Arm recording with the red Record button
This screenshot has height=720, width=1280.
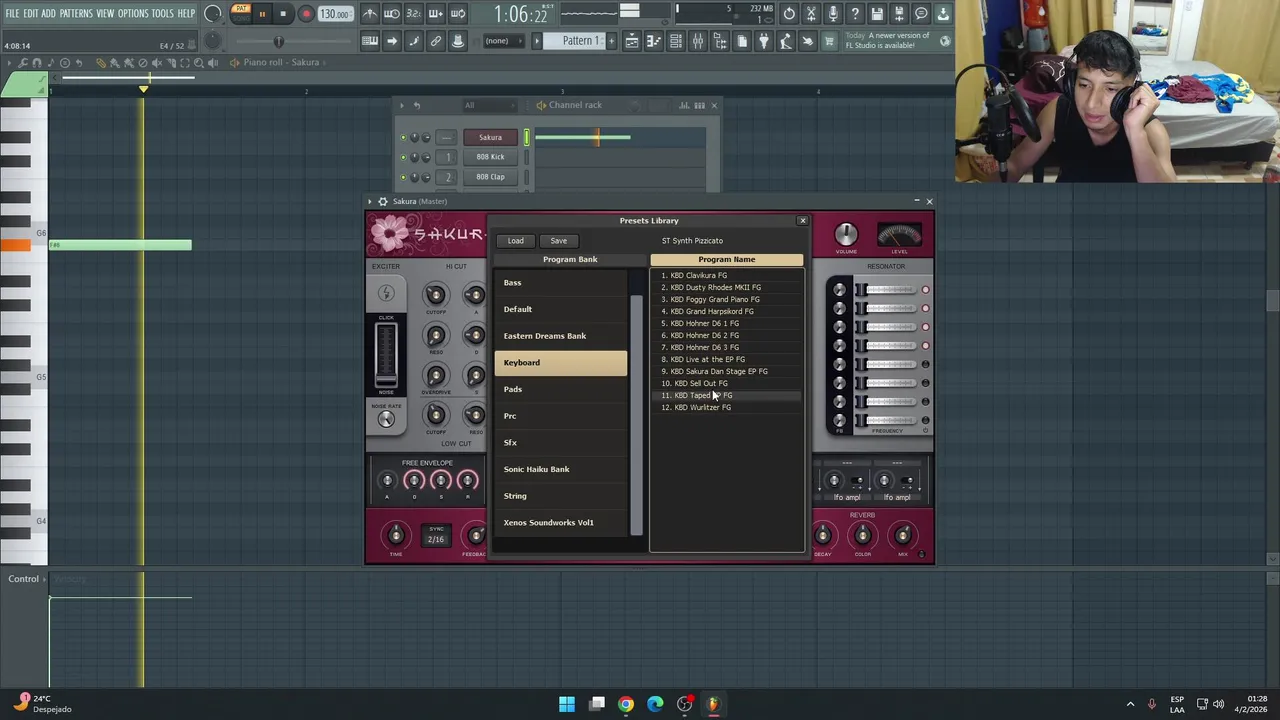click(306, 14)
